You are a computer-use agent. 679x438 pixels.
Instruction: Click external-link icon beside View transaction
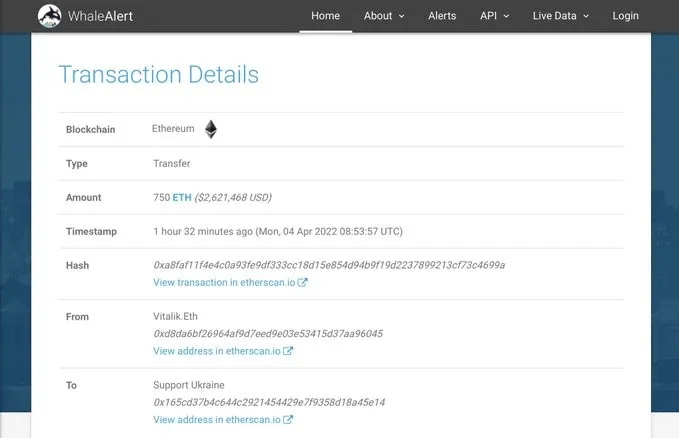click(x=302, y=282)
